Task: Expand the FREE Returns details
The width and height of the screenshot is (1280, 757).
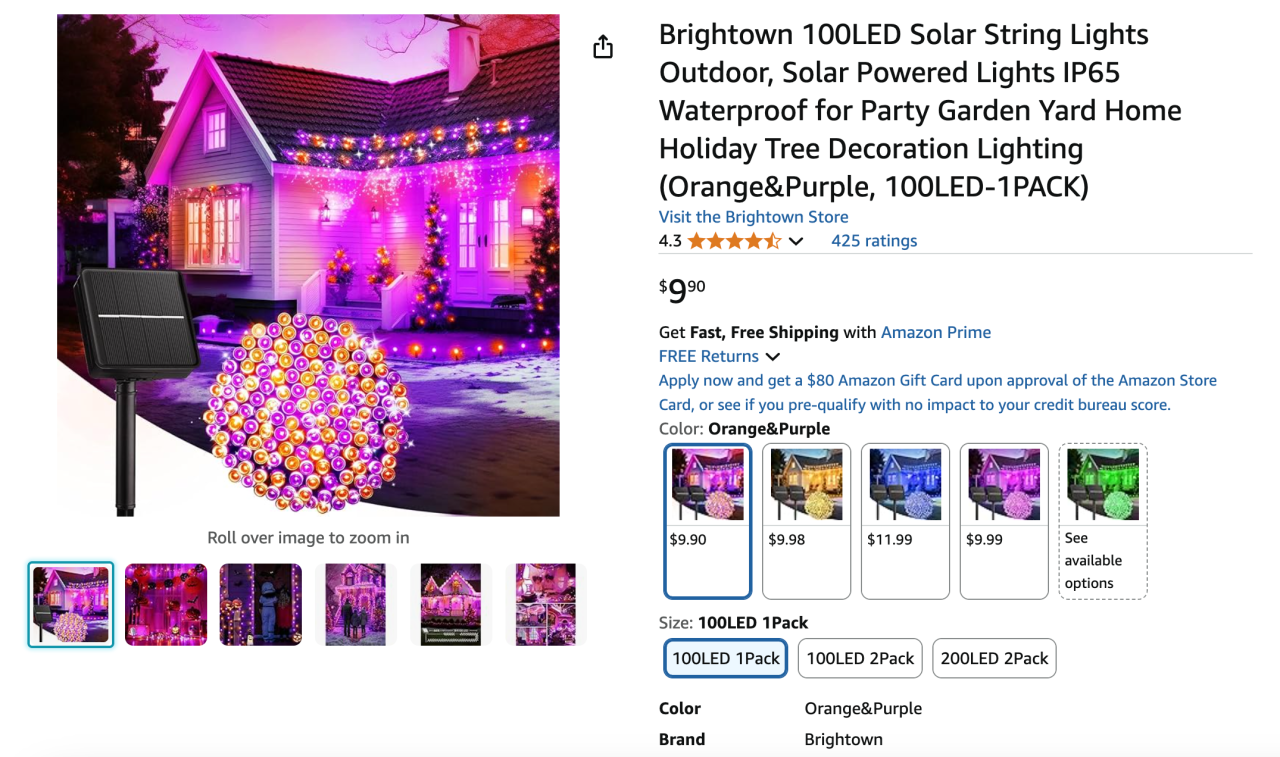Action: (x=772, y=356)
